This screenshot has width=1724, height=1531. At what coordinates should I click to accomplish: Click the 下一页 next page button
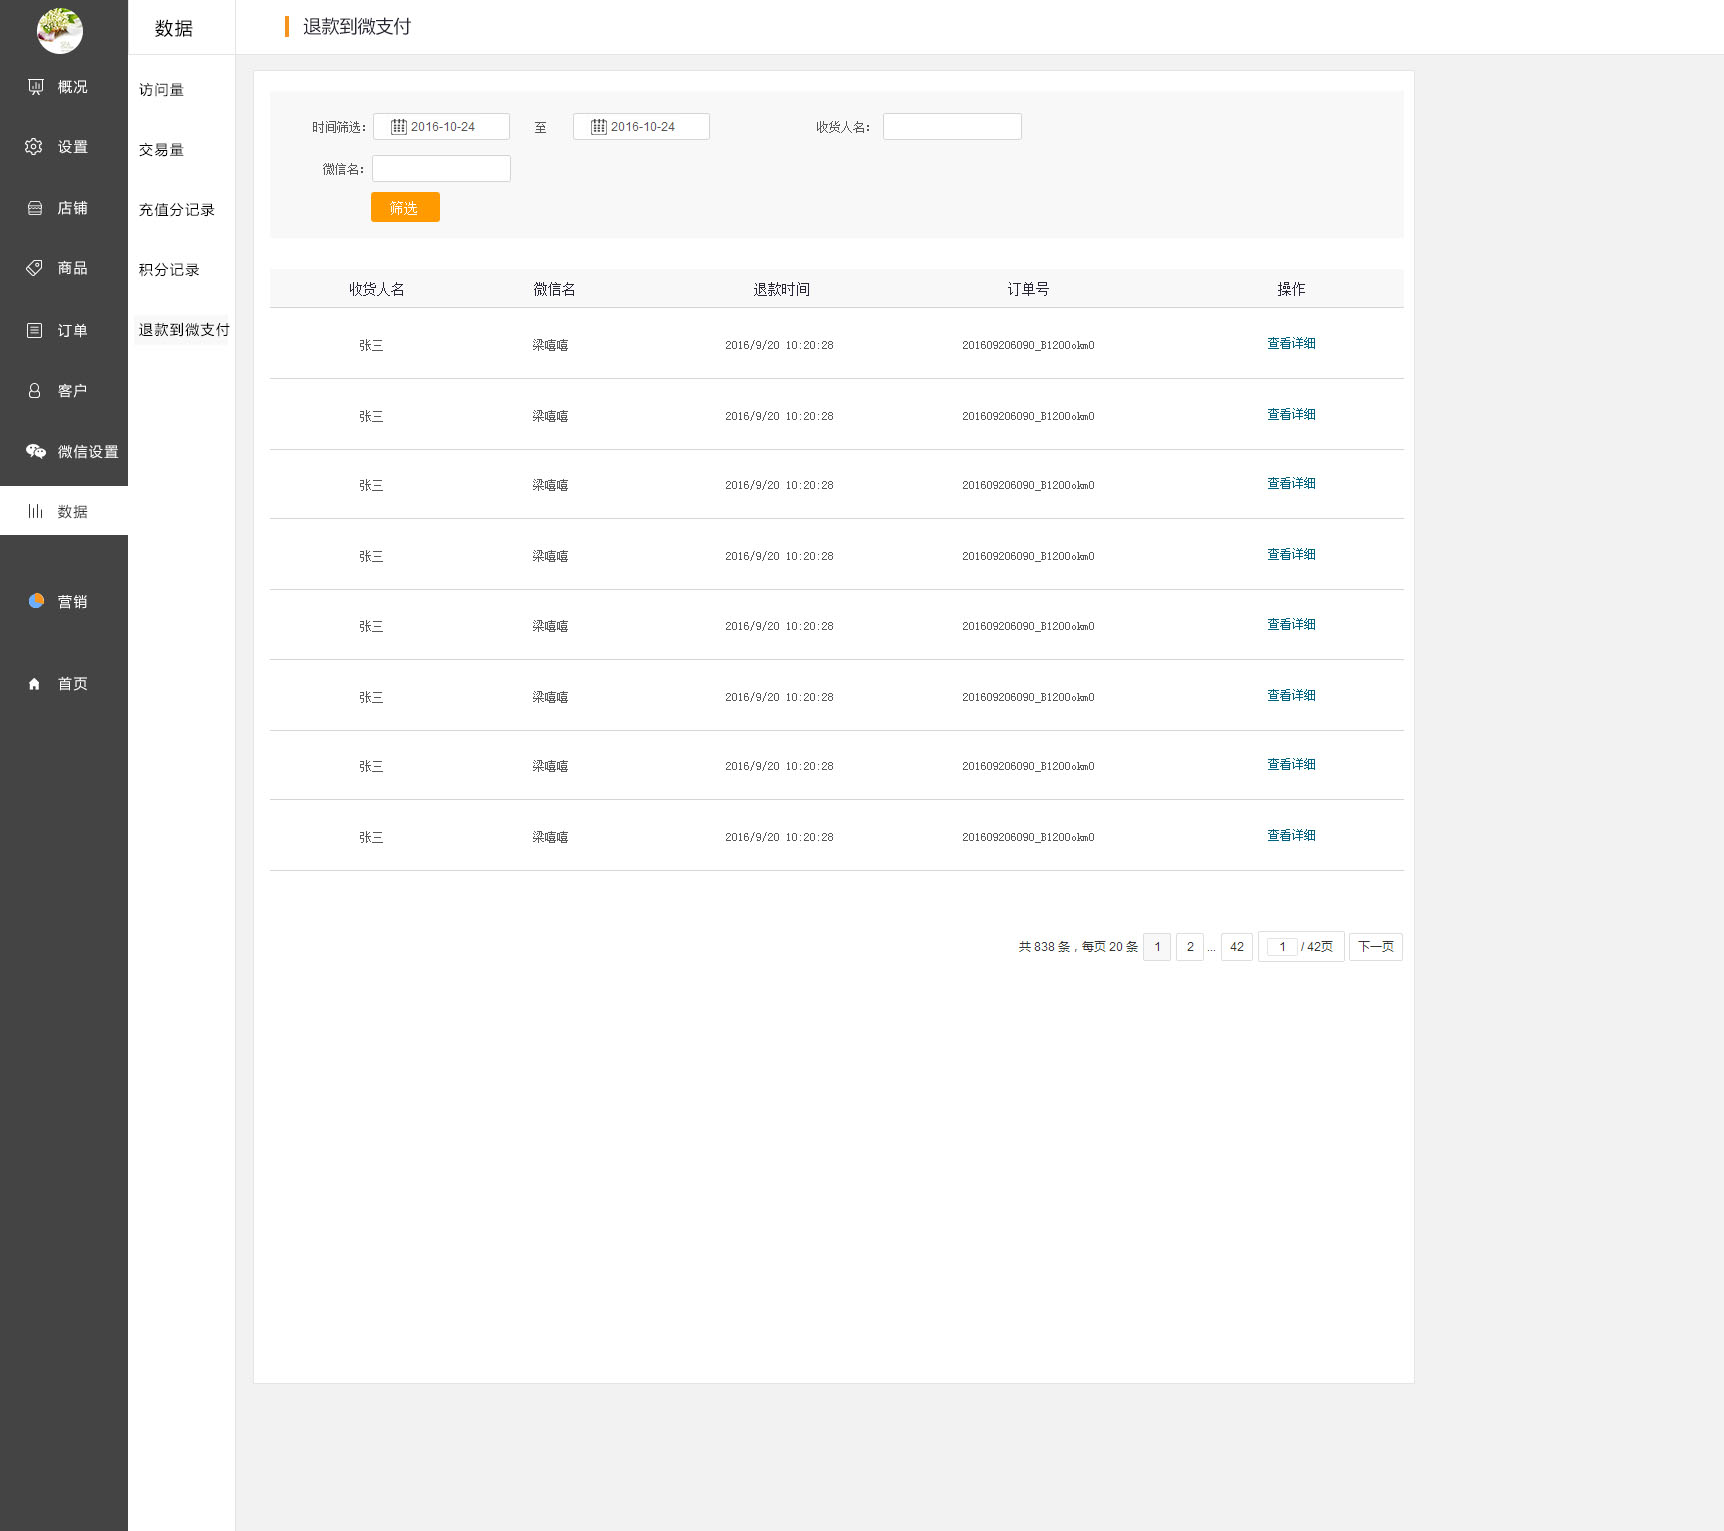1375,947
